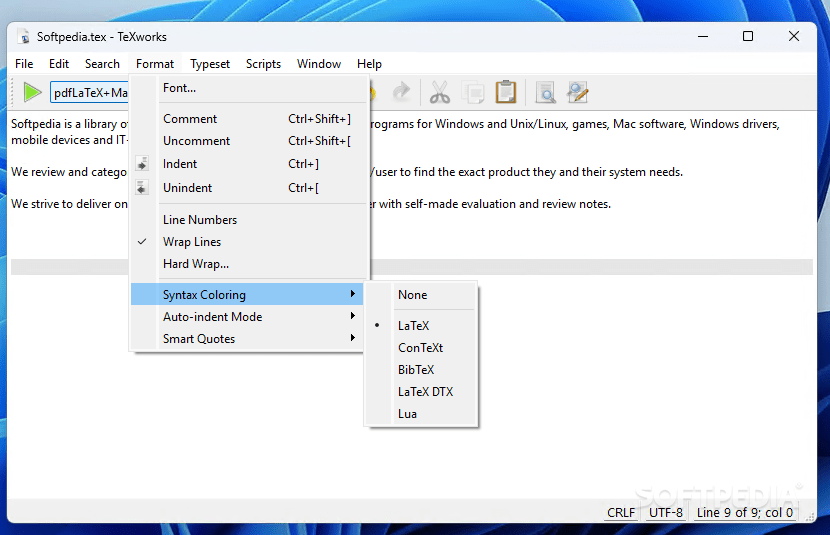Screen dimensions: 830x535
Task: Click UTF-8 encoding indicator
Action: [x=666, y=513]
